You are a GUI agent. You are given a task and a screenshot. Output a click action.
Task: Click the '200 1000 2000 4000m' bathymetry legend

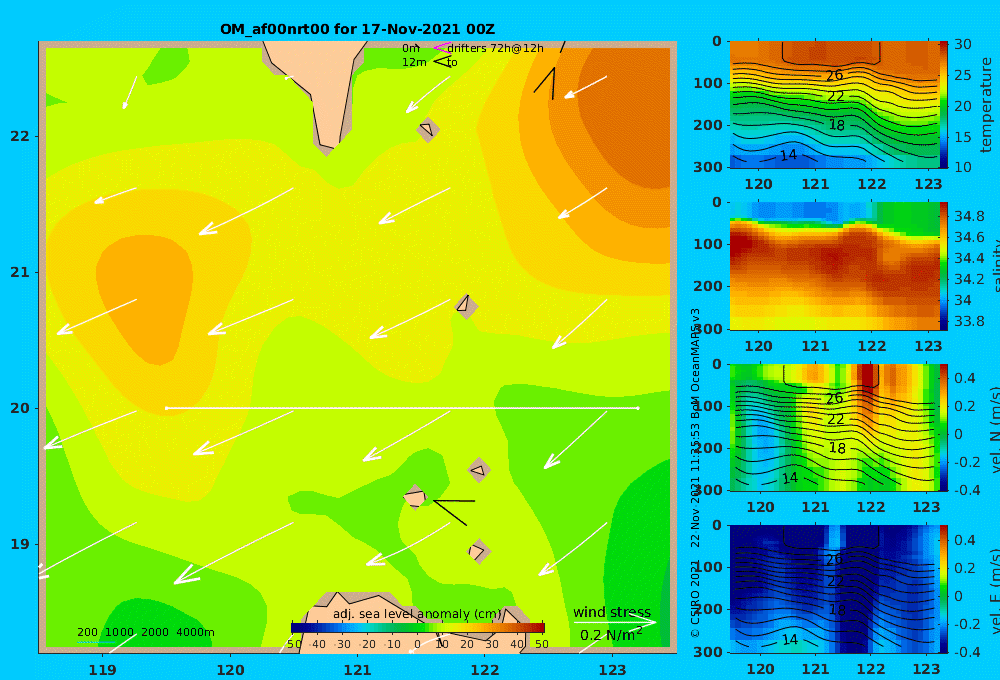(x=146, y=632)
